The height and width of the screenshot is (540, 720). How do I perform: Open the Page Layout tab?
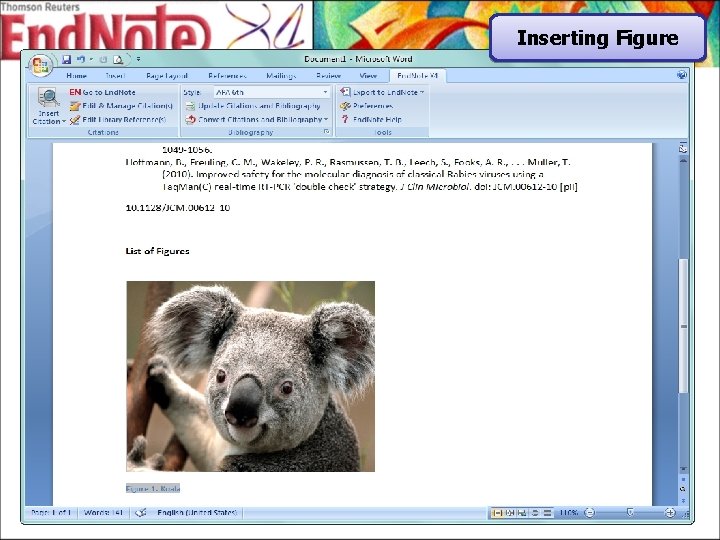pyautogui.click(x=167, y=76)
